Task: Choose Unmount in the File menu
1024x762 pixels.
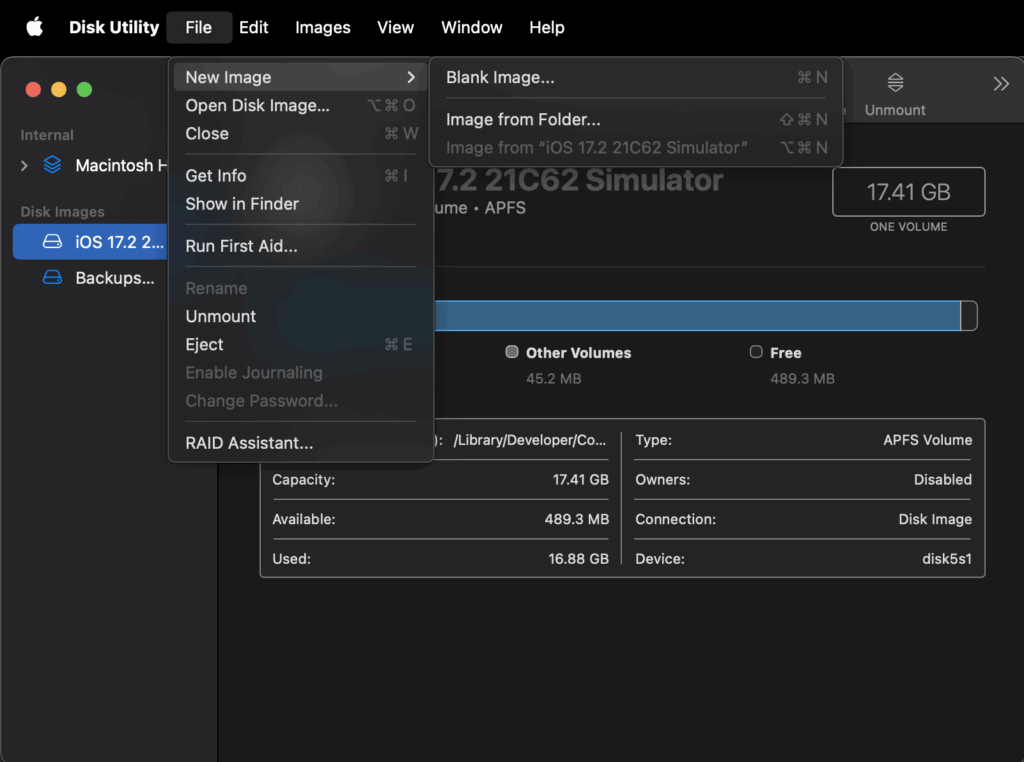Action: (x=300, y=316)
